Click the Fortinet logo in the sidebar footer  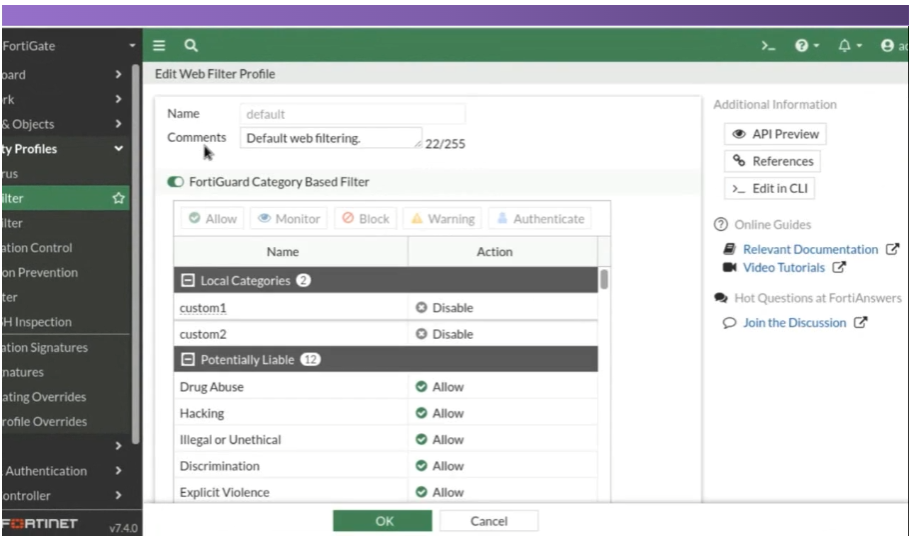39,524
